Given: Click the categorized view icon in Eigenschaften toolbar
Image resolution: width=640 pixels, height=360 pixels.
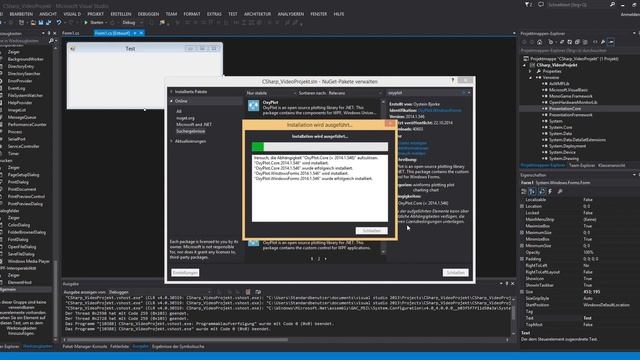Looking at the screenshot, I should (524, 191).
